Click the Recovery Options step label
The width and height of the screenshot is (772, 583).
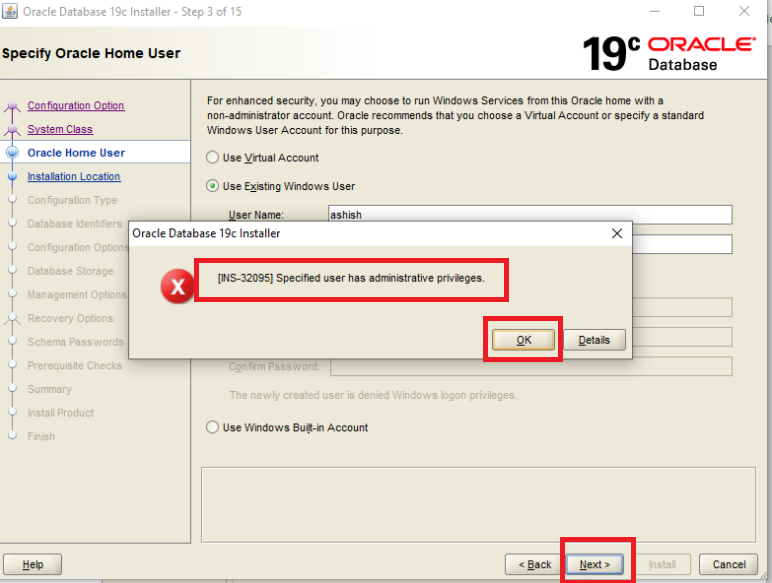click(70, 318)
